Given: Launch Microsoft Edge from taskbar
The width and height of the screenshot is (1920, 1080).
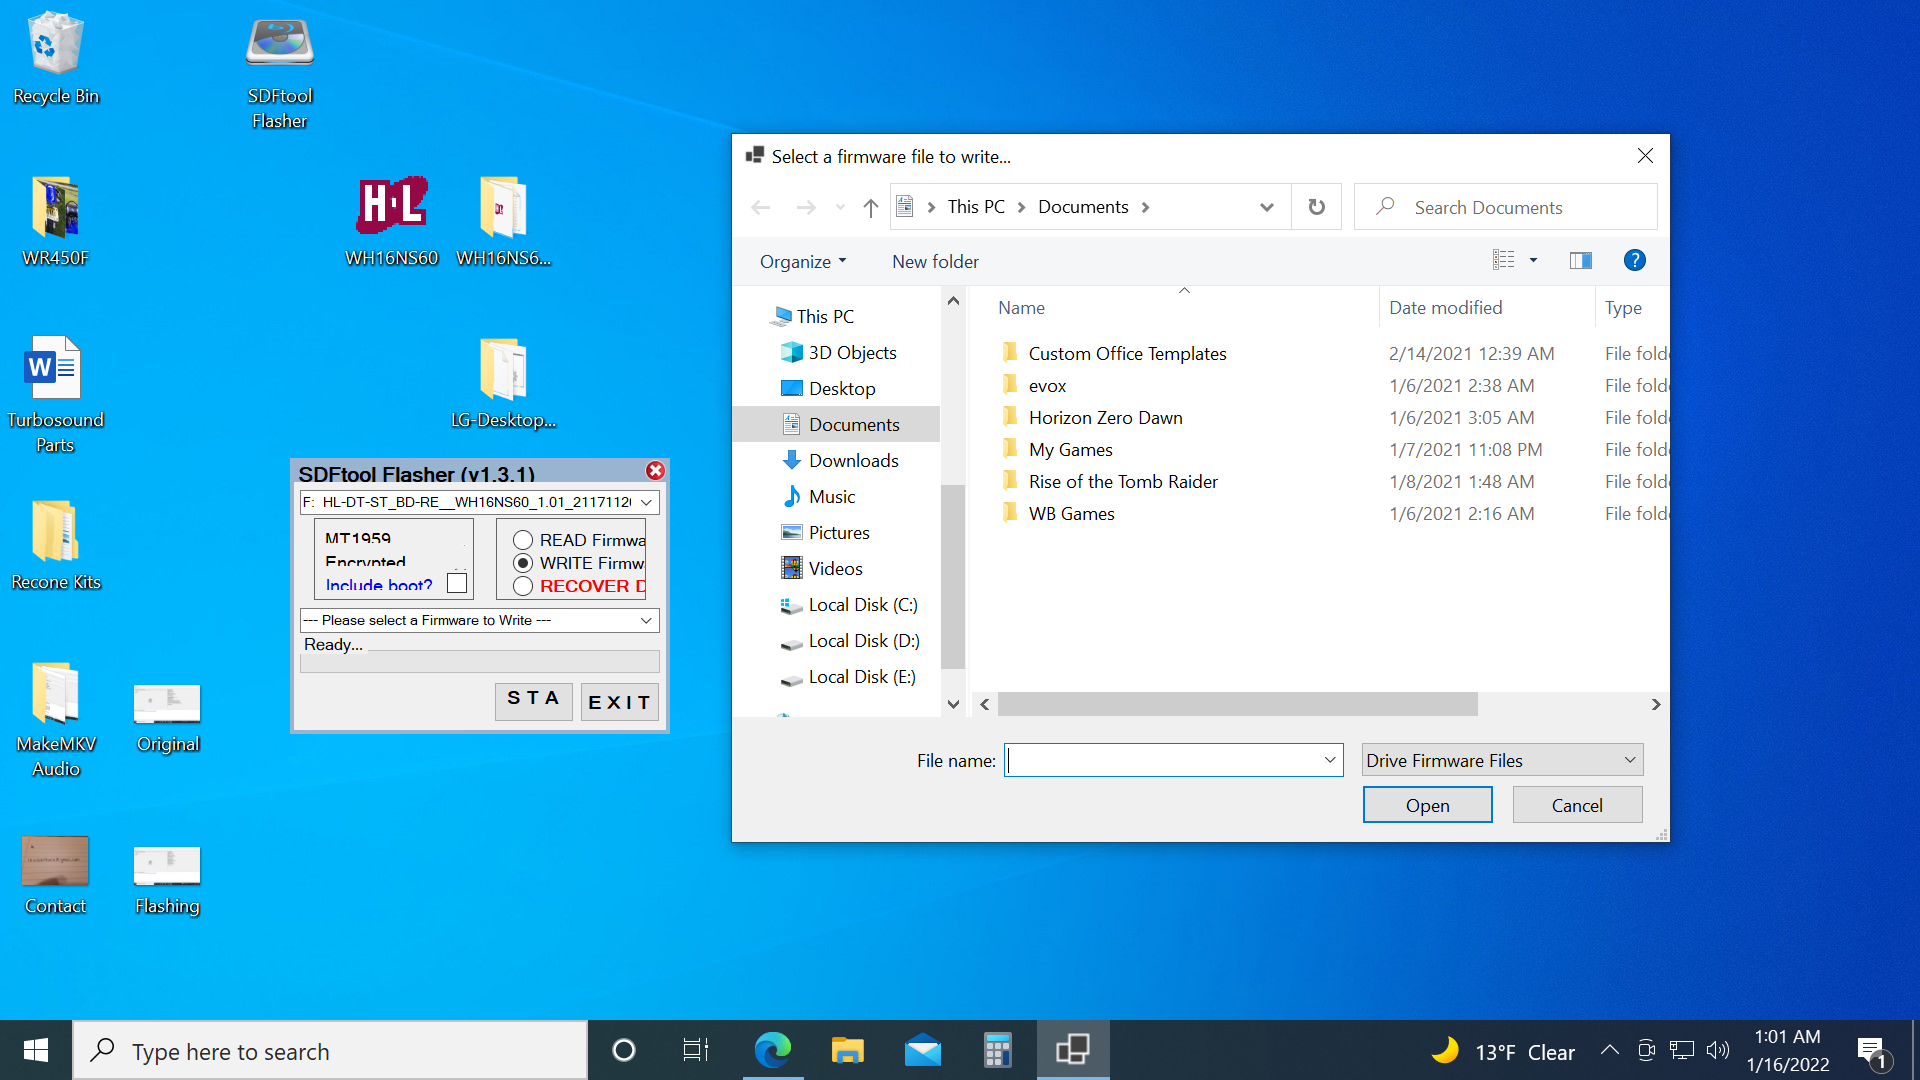Looking at the screenshot, I should 772,1050.
